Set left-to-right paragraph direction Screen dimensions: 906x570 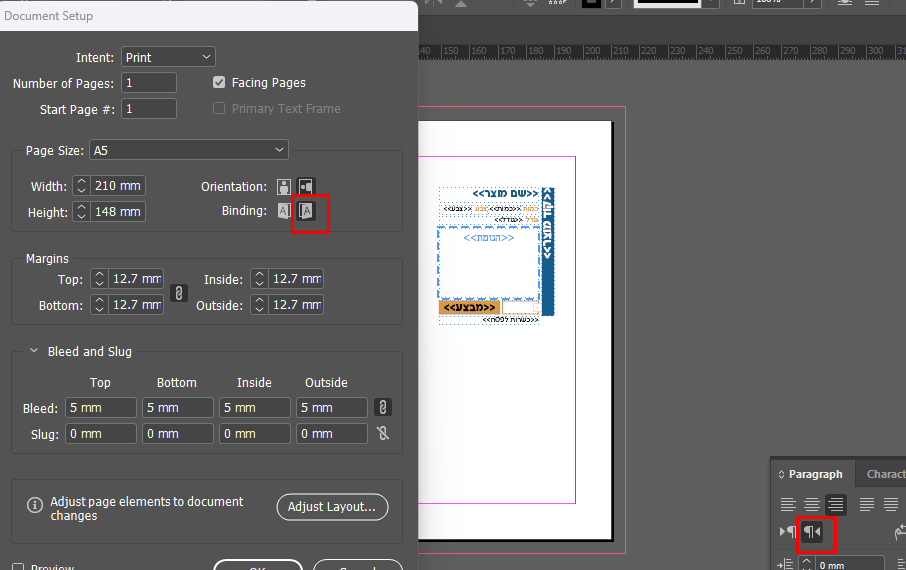788,532
